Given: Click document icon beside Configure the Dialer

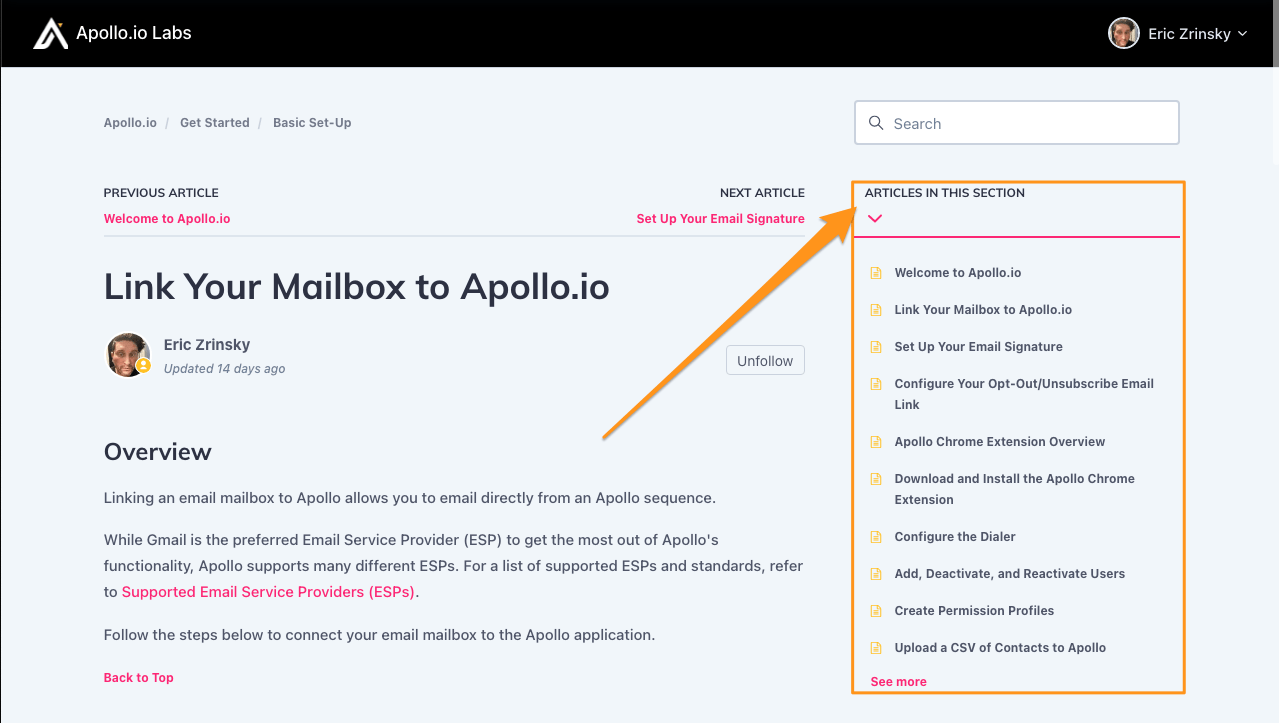Looking at the screenshot, I should click(876, 537).
